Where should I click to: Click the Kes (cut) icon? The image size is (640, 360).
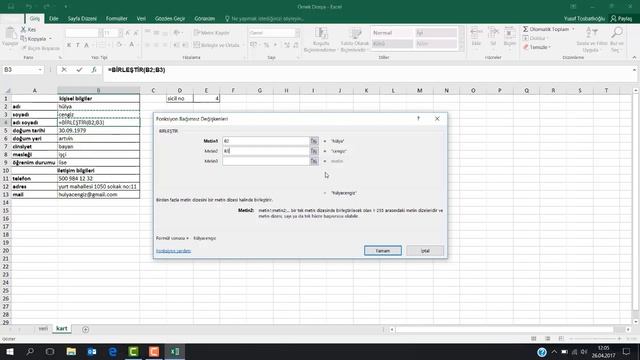[24, 29]
